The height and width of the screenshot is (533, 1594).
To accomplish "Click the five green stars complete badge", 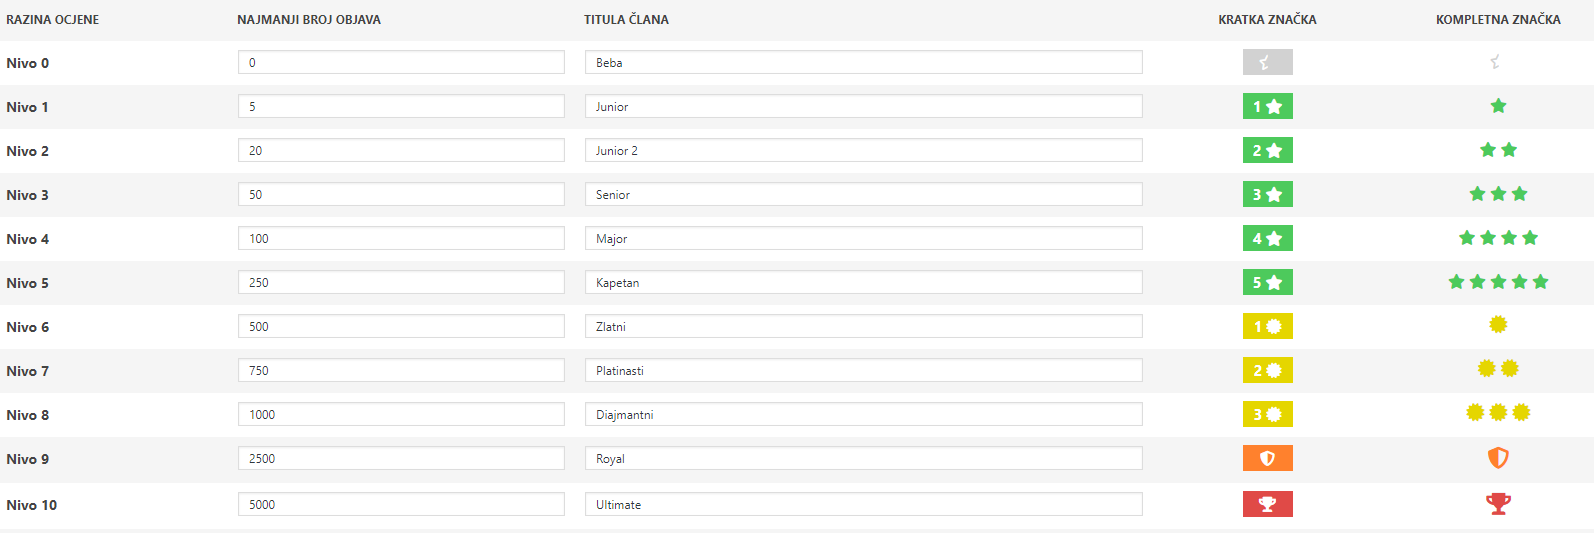I will click(1498, 282).
